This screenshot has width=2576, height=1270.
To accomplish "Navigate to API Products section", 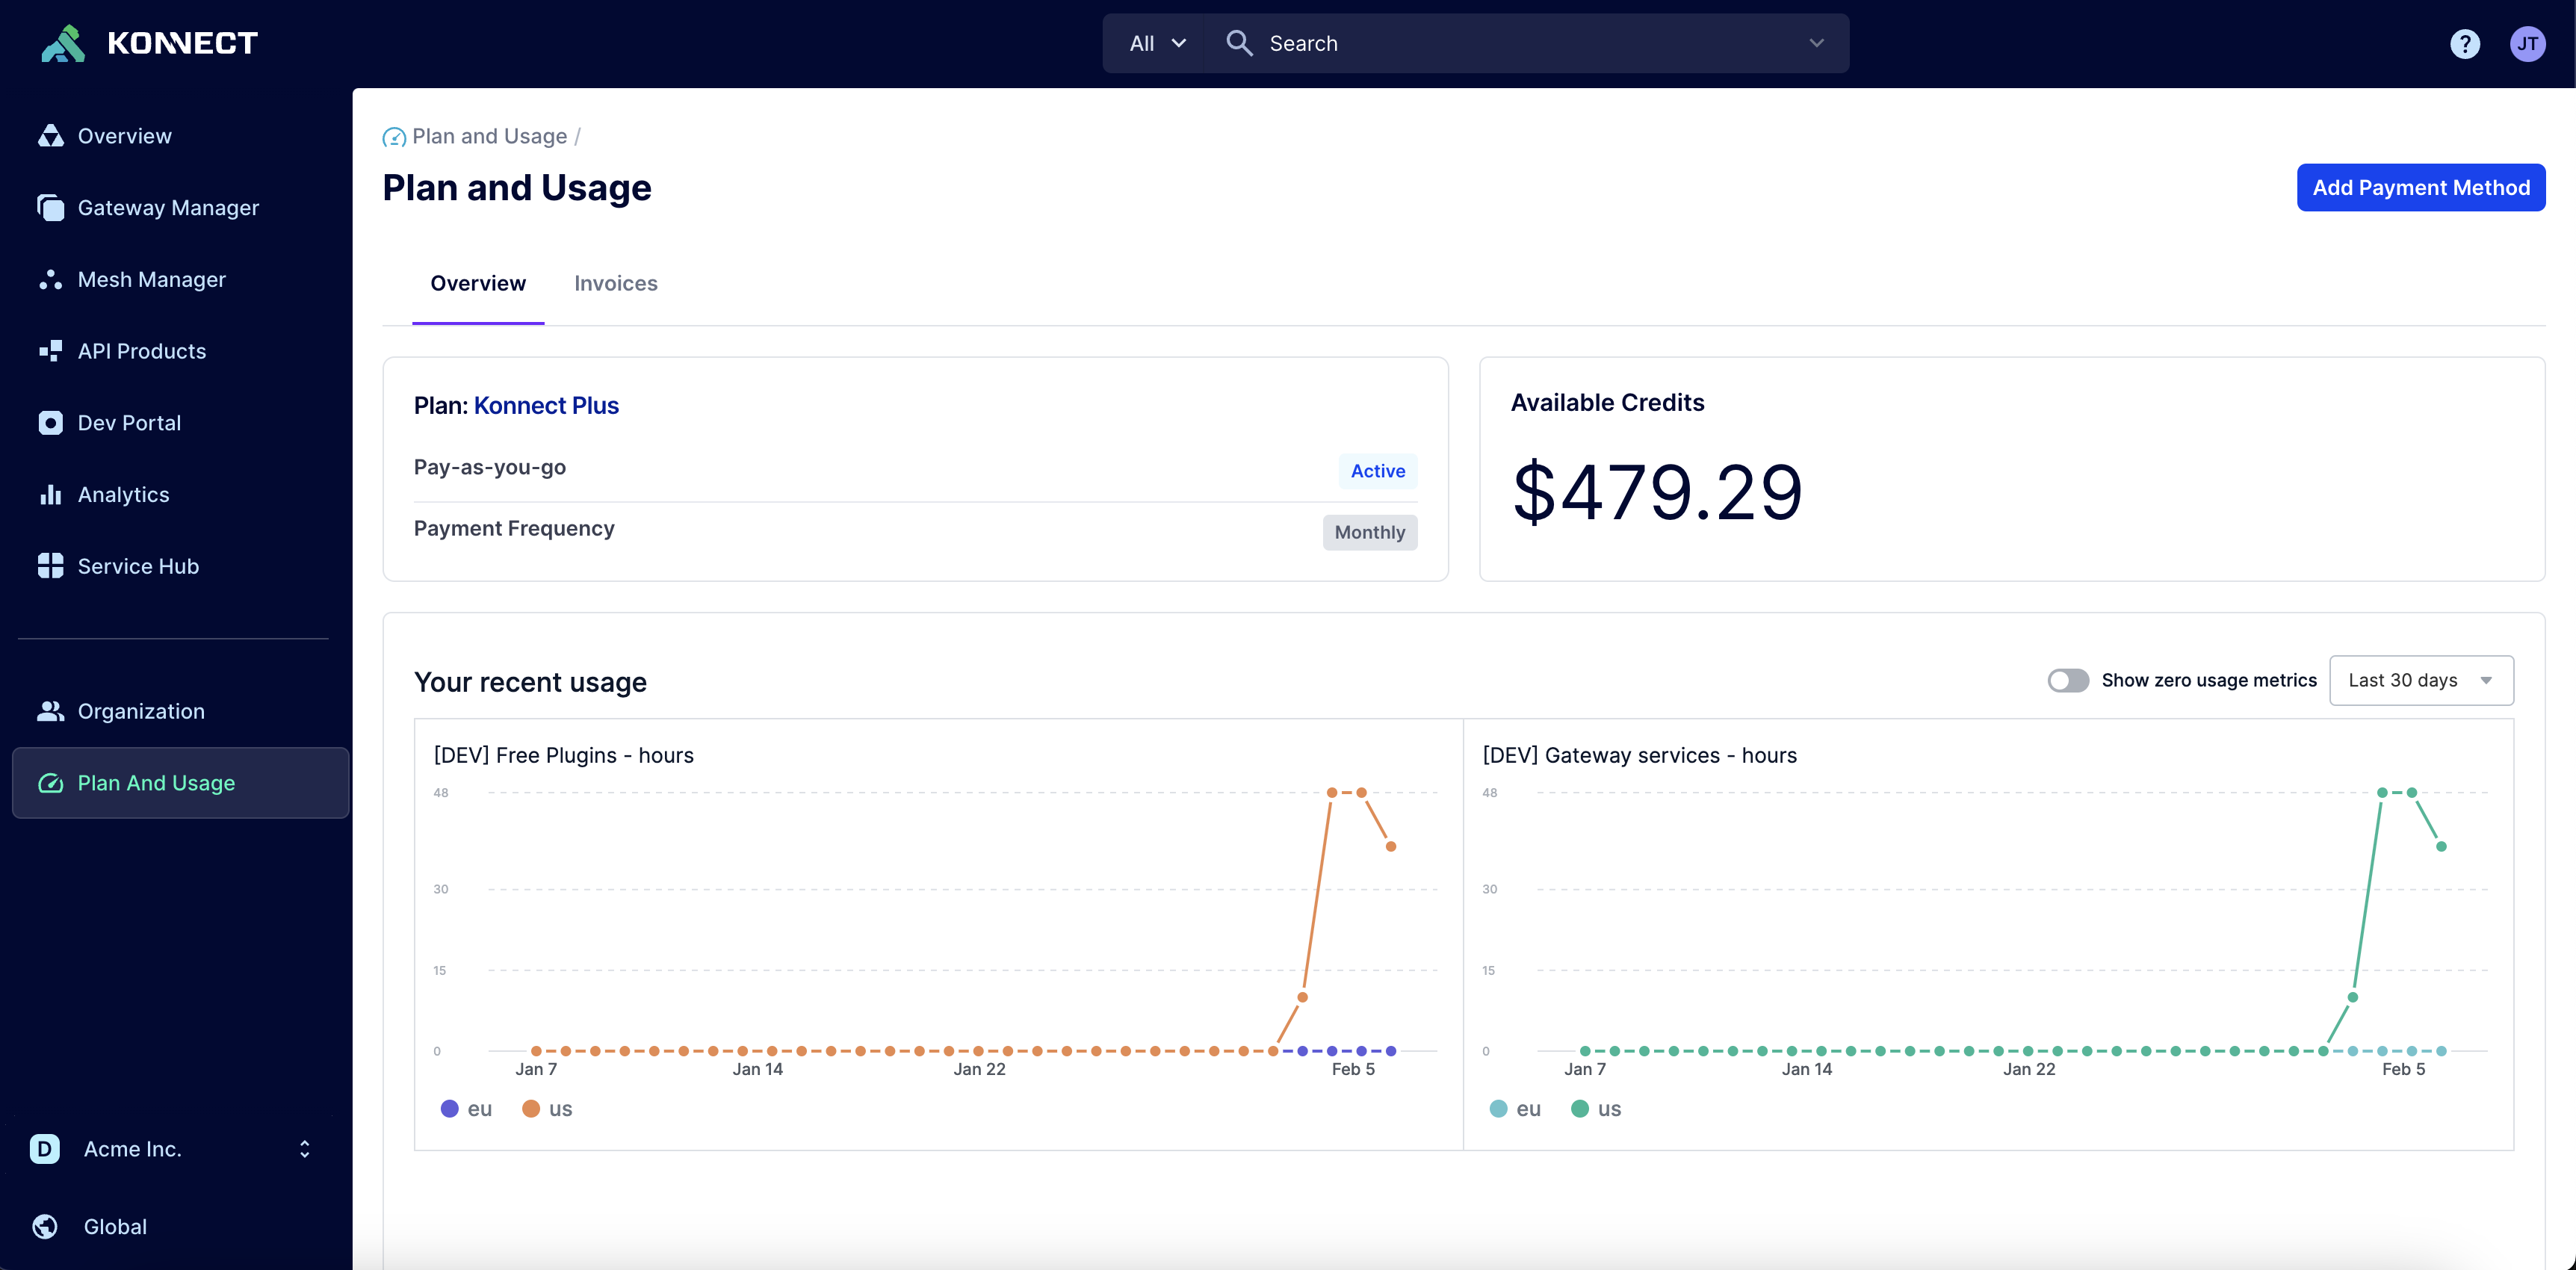I will [141, 350].
